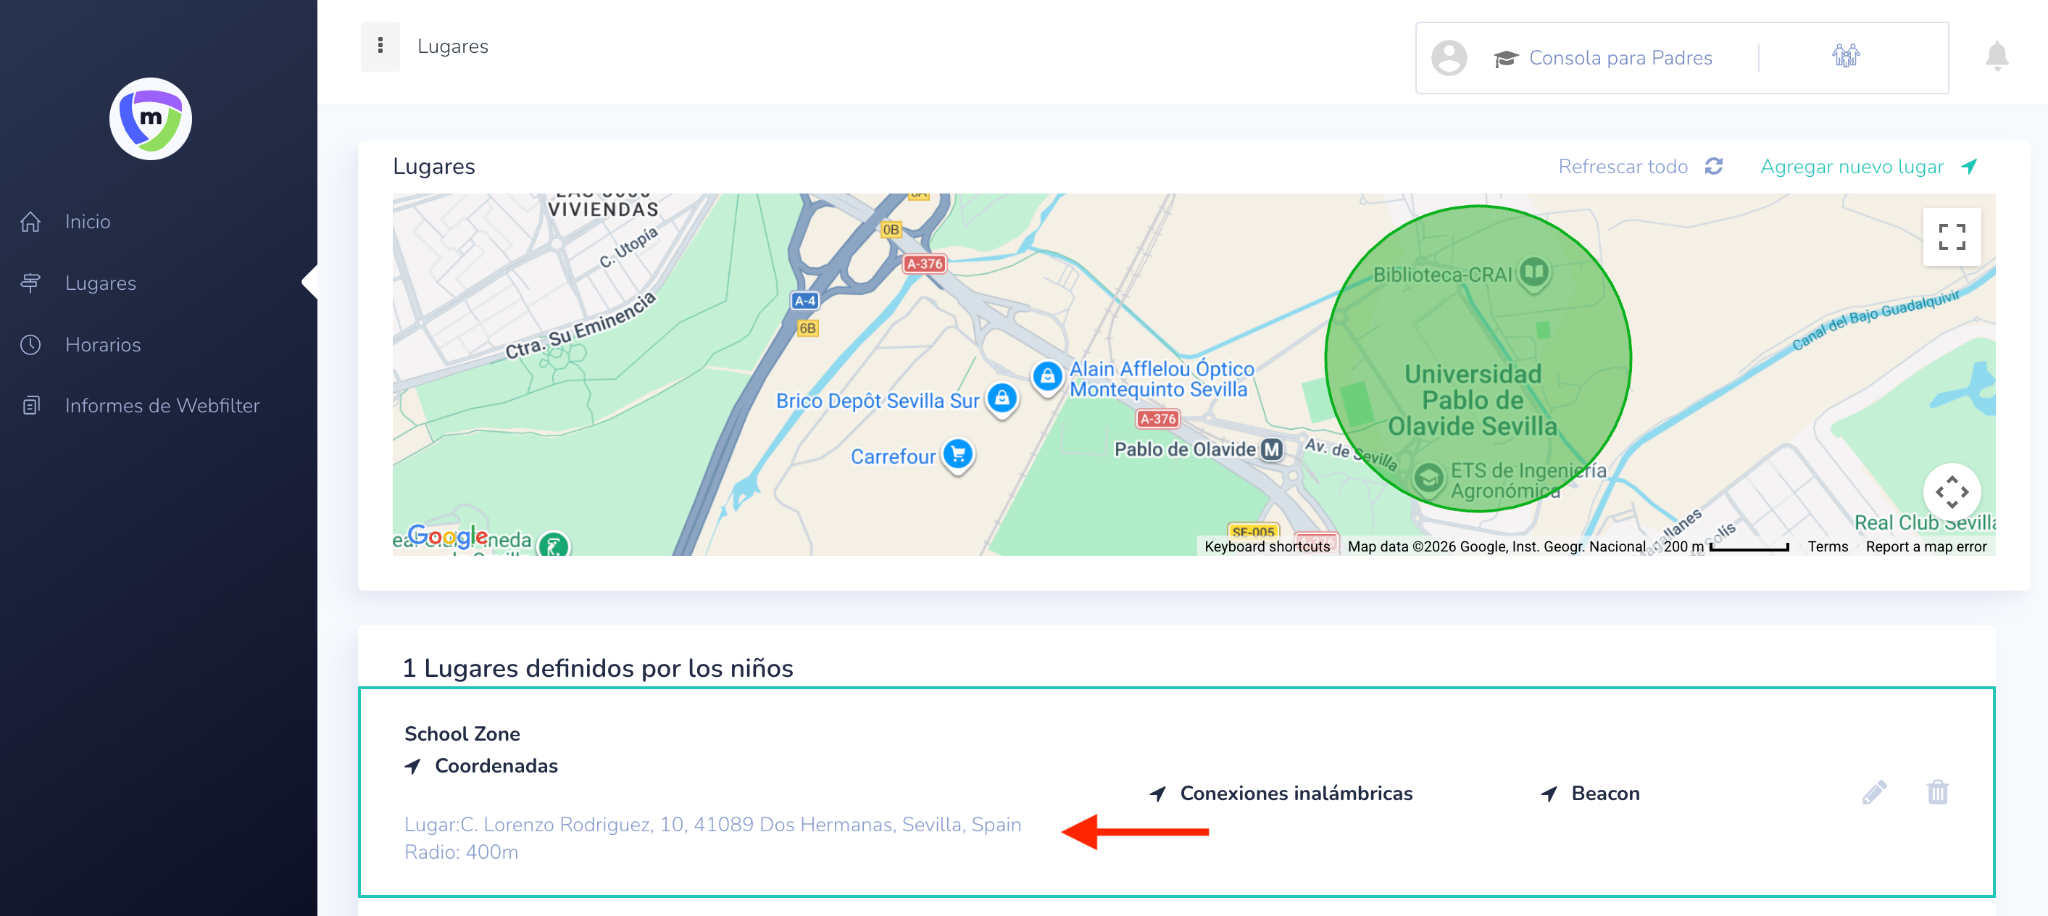The width and height of the screenshot is (2048, 916).
Task: Click the Brico Depôt Sevilla Sur marker
Action: pyautogui.click(x=1002, y=399)
